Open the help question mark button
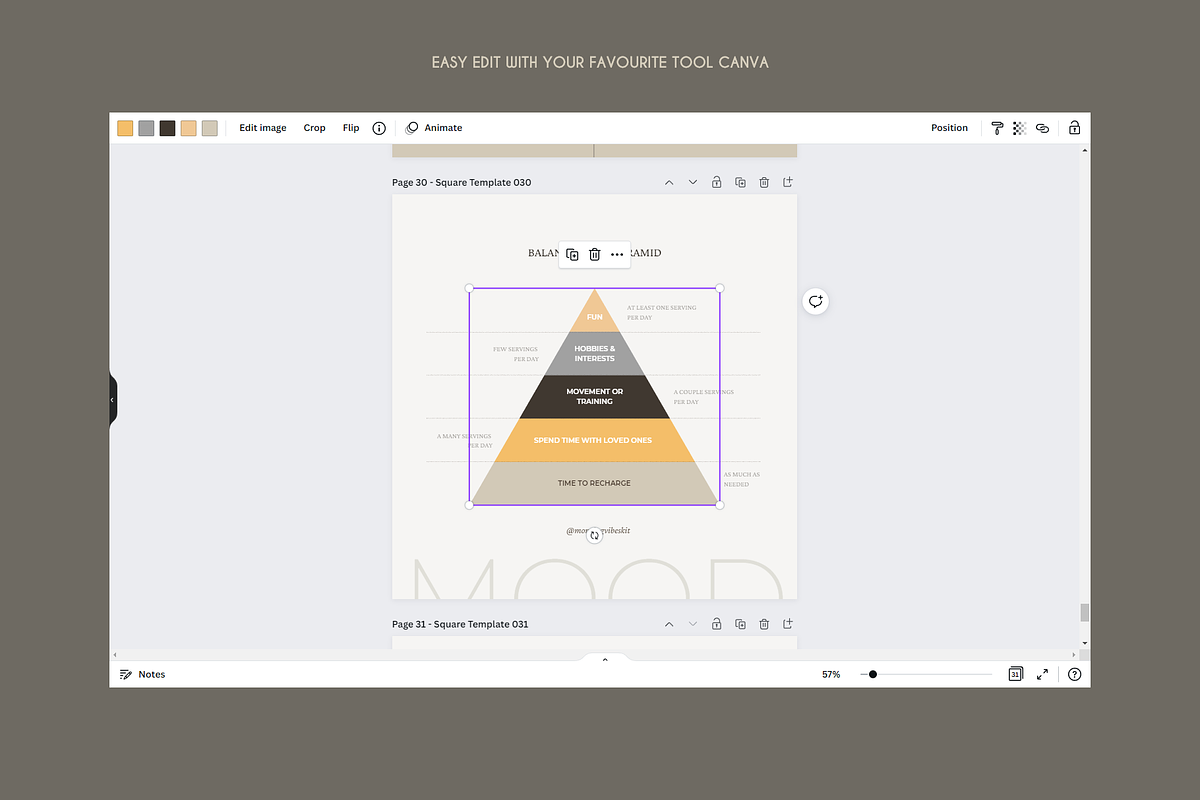Viewport: 1200px width, 800px height. [x=1075, y=675]
